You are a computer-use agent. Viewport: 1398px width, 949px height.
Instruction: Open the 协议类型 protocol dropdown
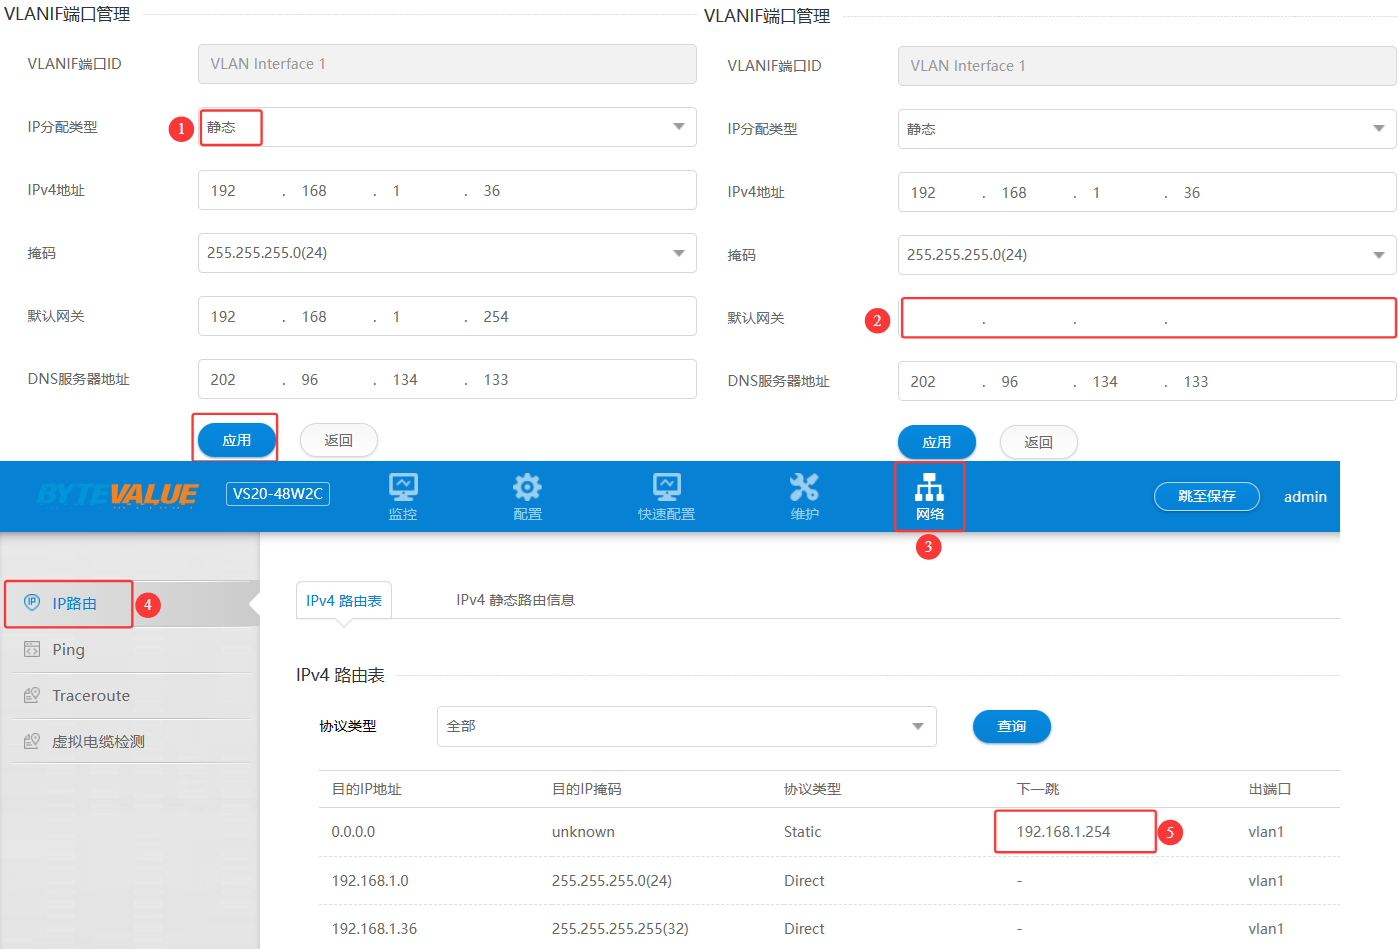click(x=686, y=726)
